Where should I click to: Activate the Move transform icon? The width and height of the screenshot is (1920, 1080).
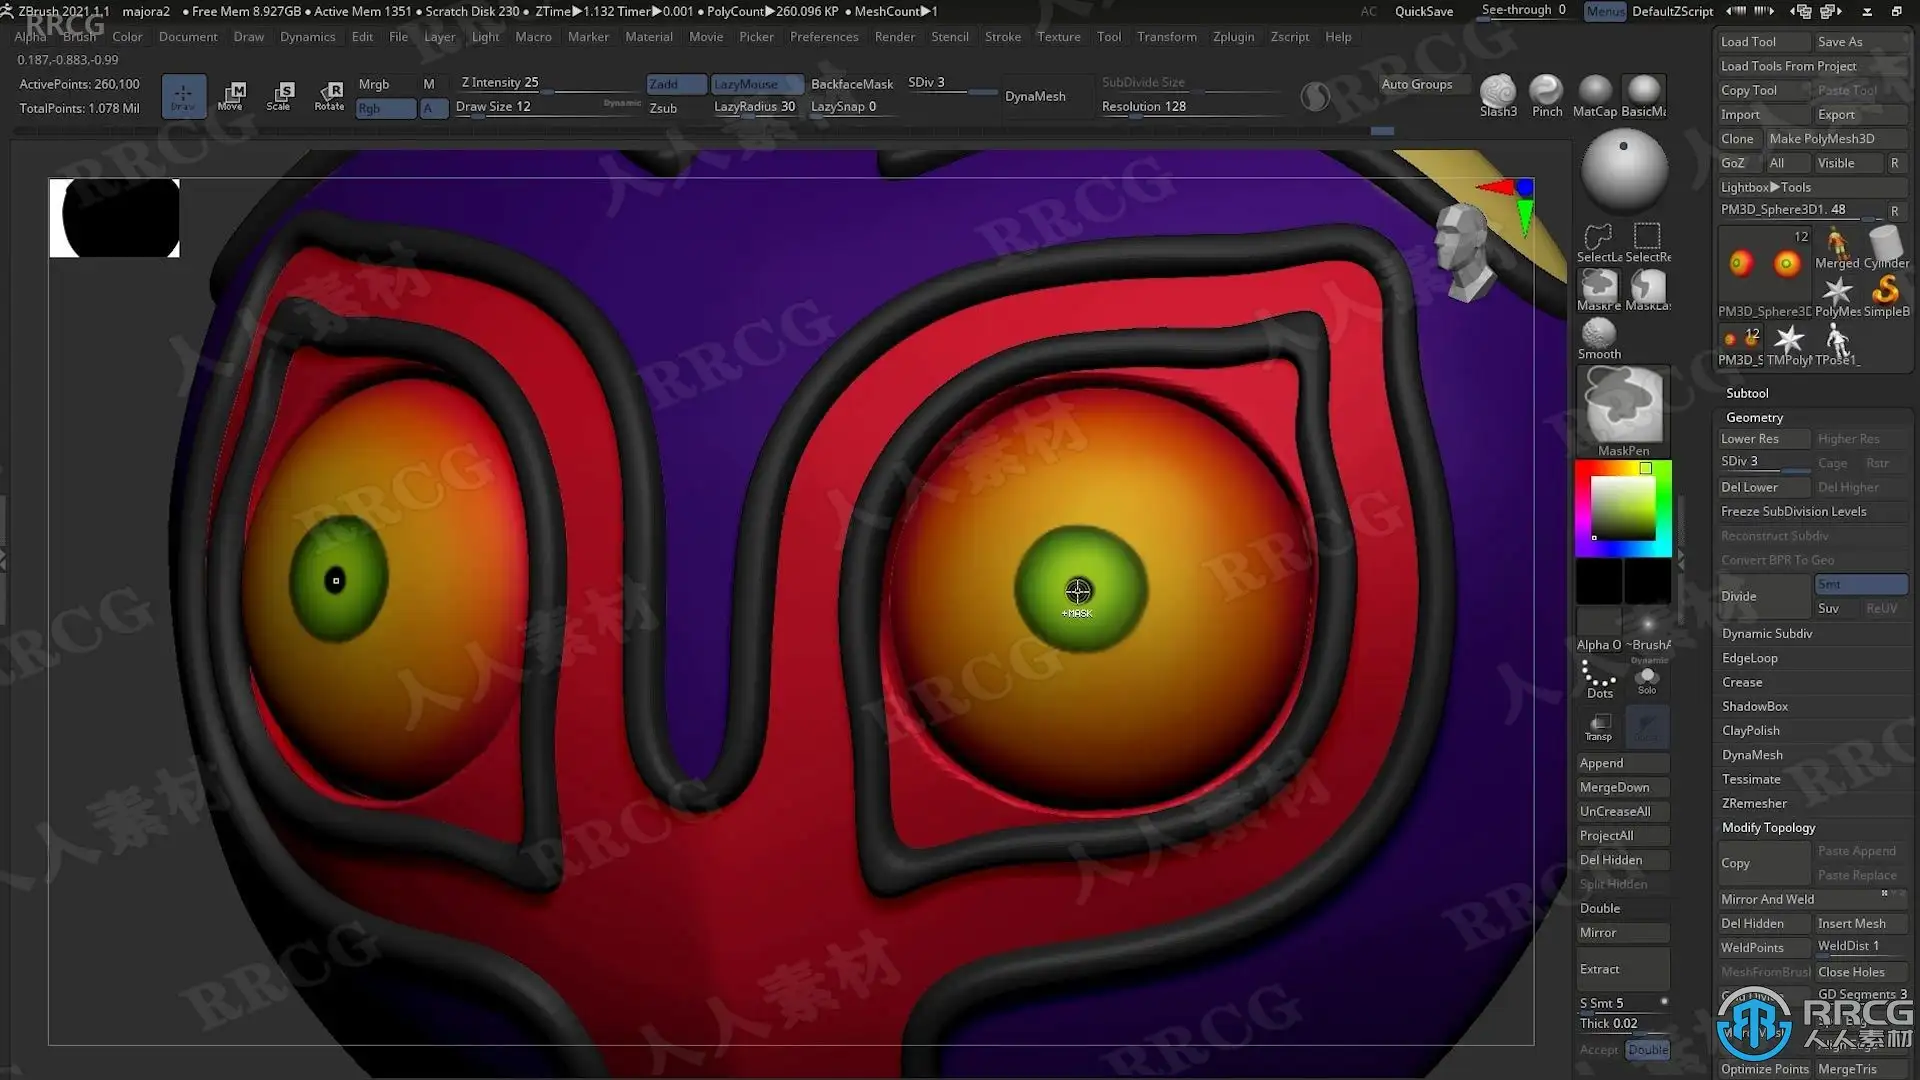point(231,96)
